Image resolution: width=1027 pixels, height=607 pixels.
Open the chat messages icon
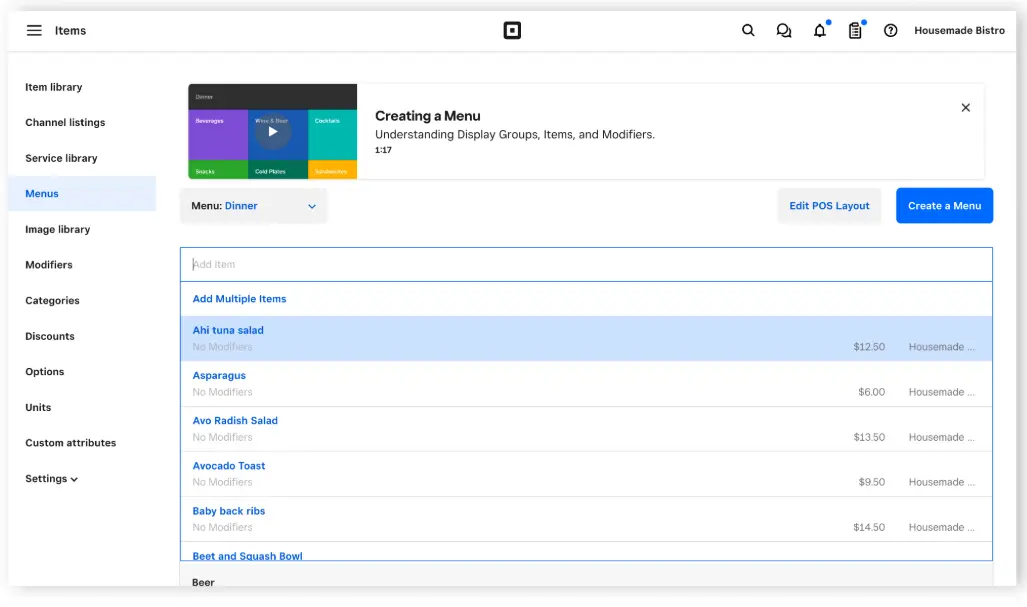[783, 31]
